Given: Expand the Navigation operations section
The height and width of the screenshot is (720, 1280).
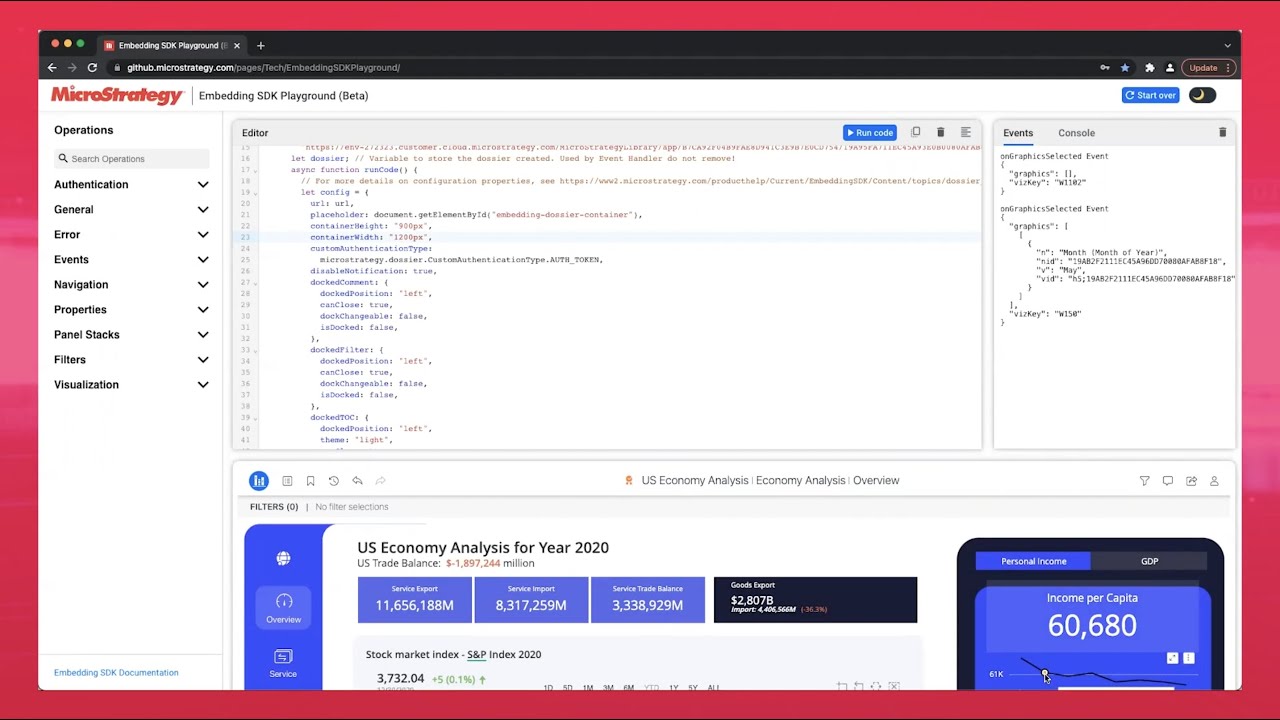Looking at the screenshot, I should tap(131, 285).
